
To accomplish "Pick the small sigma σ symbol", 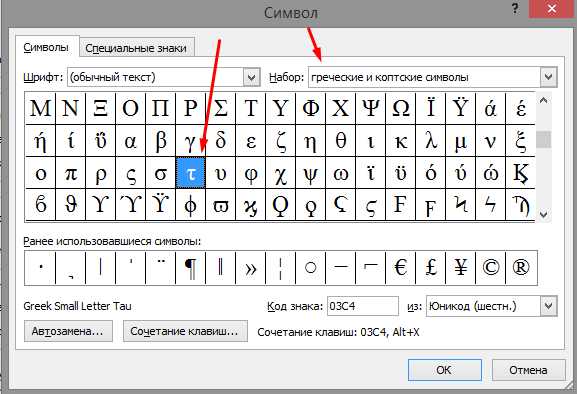I will coord(160,173).
